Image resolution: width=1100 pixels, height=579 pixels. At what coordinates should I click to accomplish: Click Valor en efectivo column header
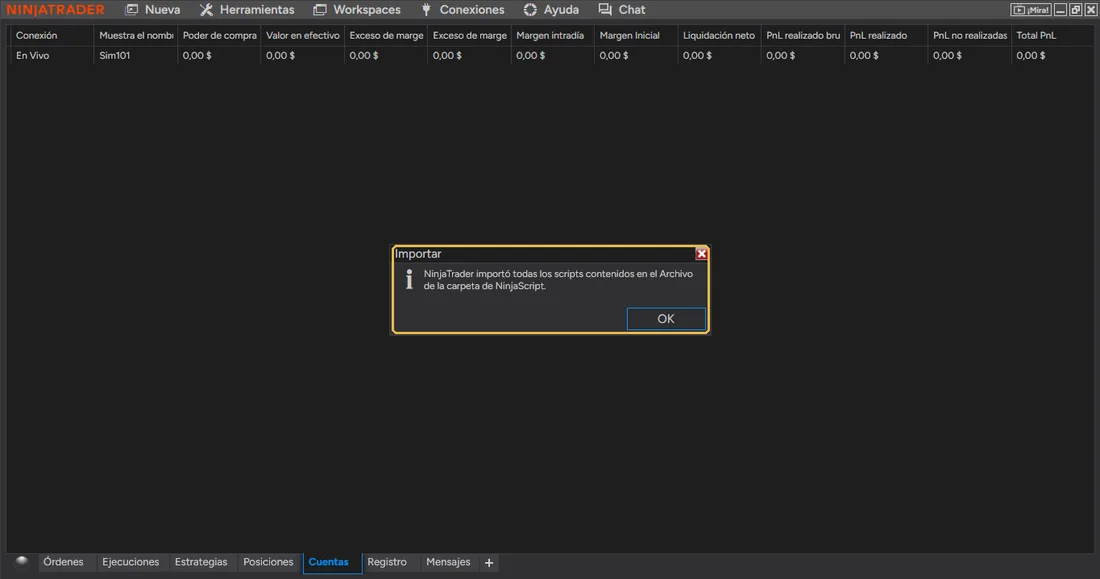tap(302, 35)
